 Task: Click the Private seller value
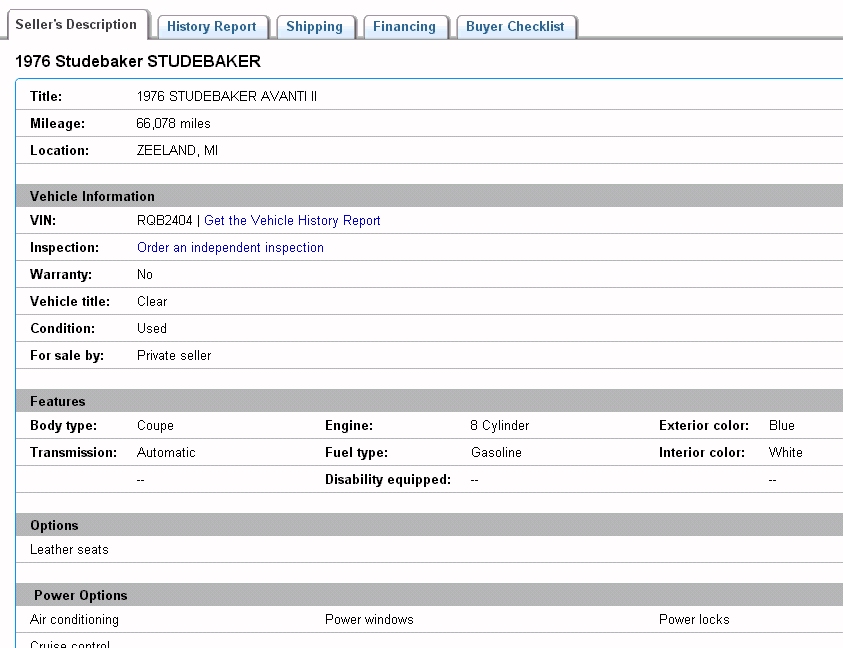174,355
